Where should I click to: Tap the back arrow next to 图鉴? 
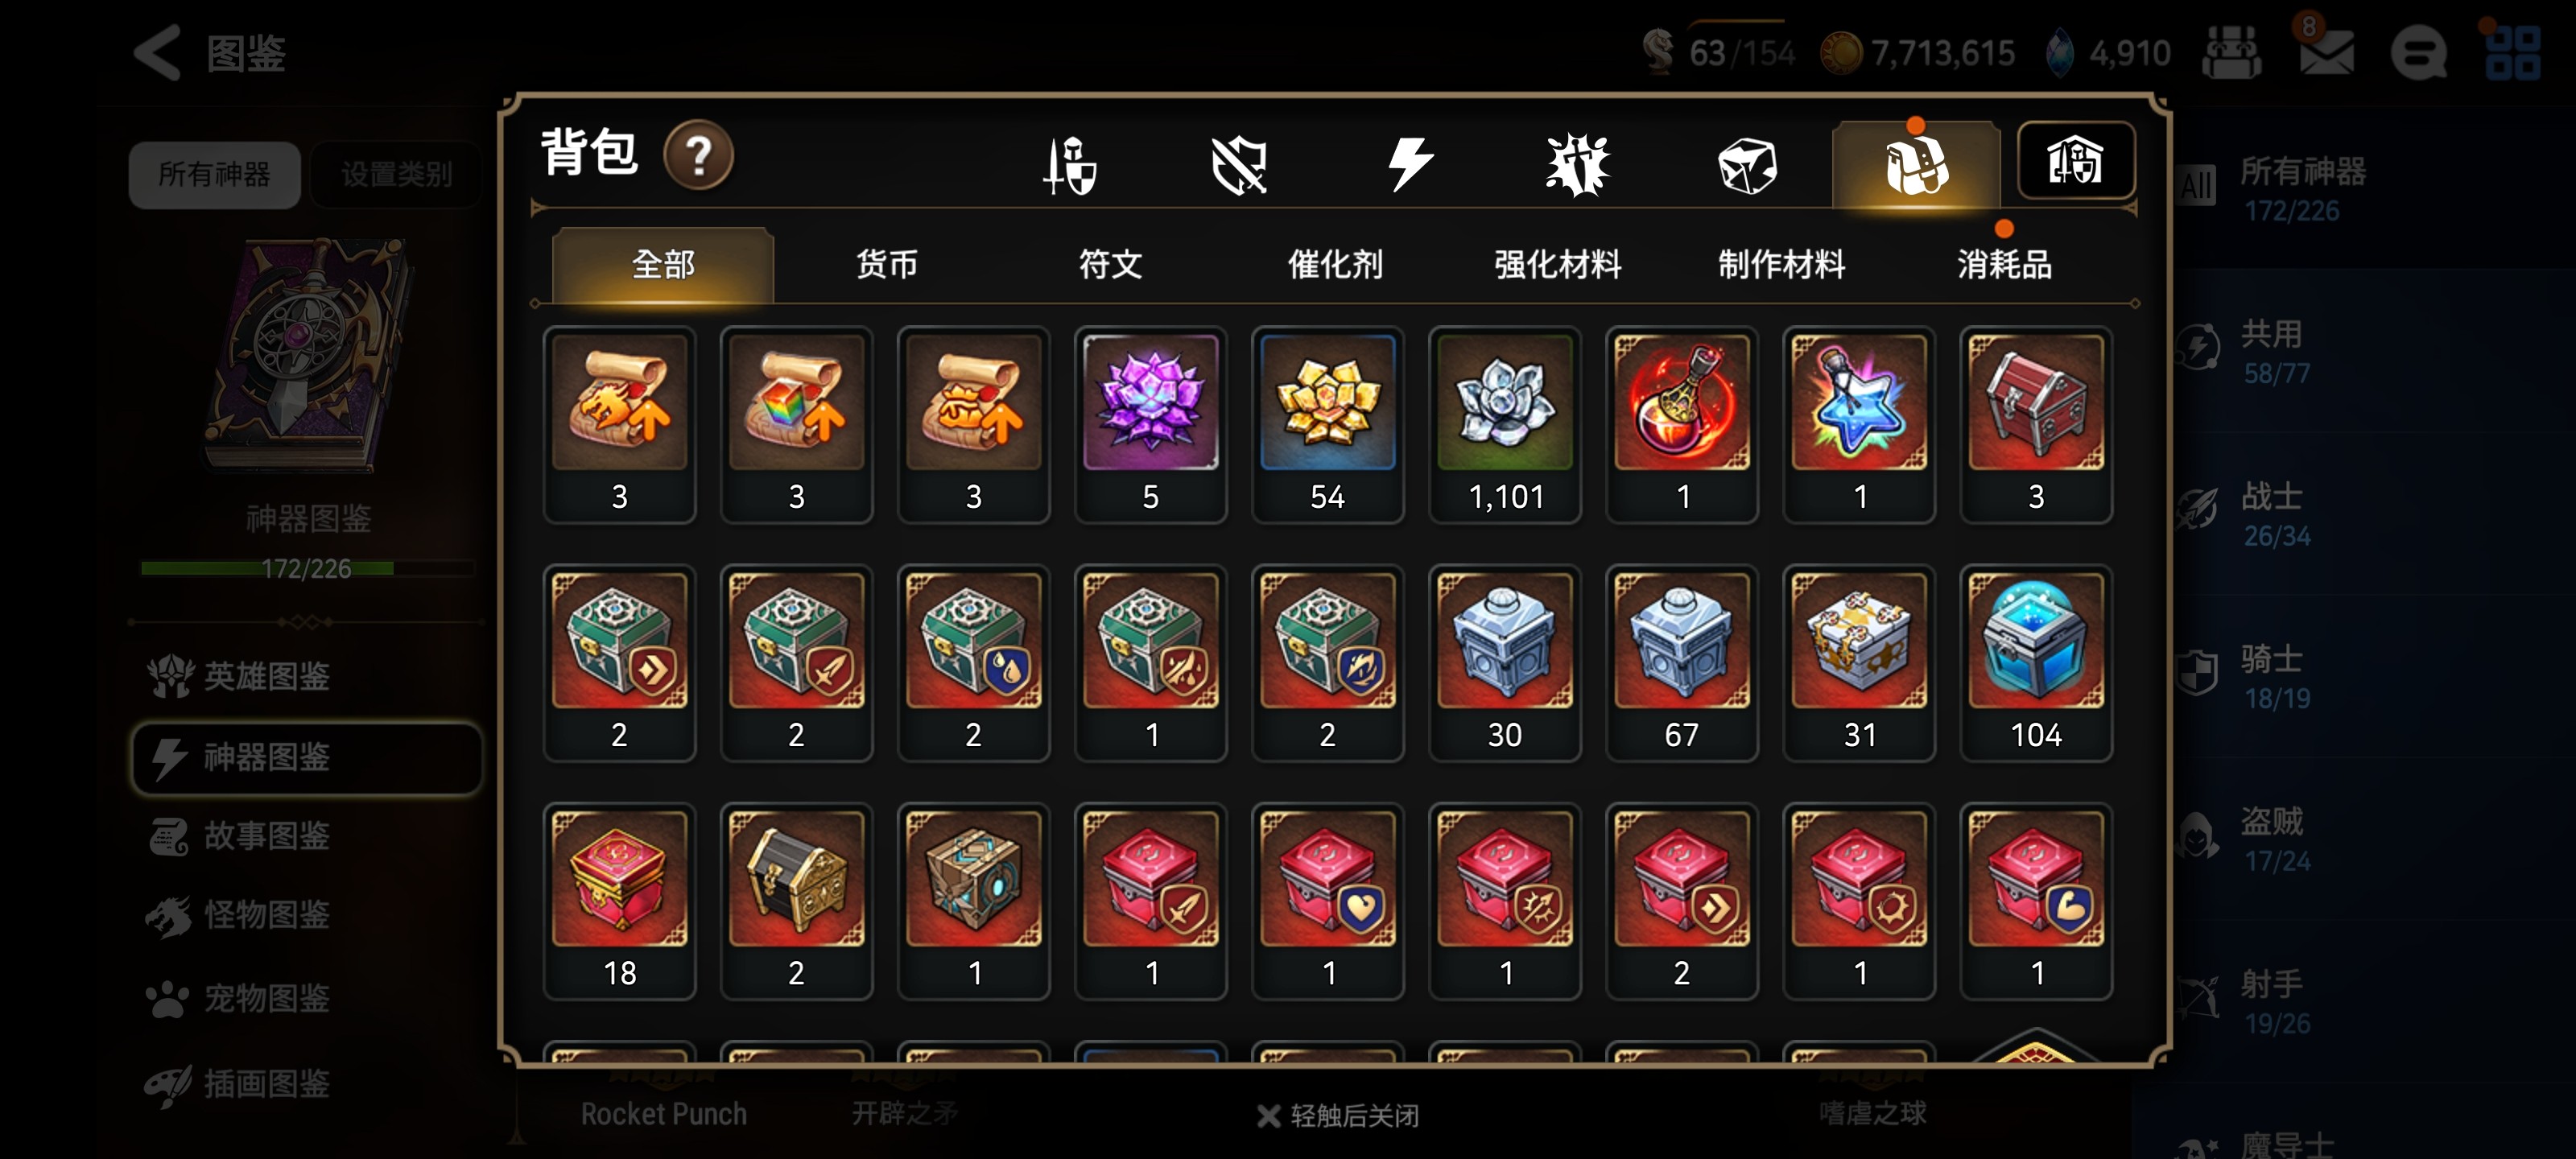pos(158,52)
